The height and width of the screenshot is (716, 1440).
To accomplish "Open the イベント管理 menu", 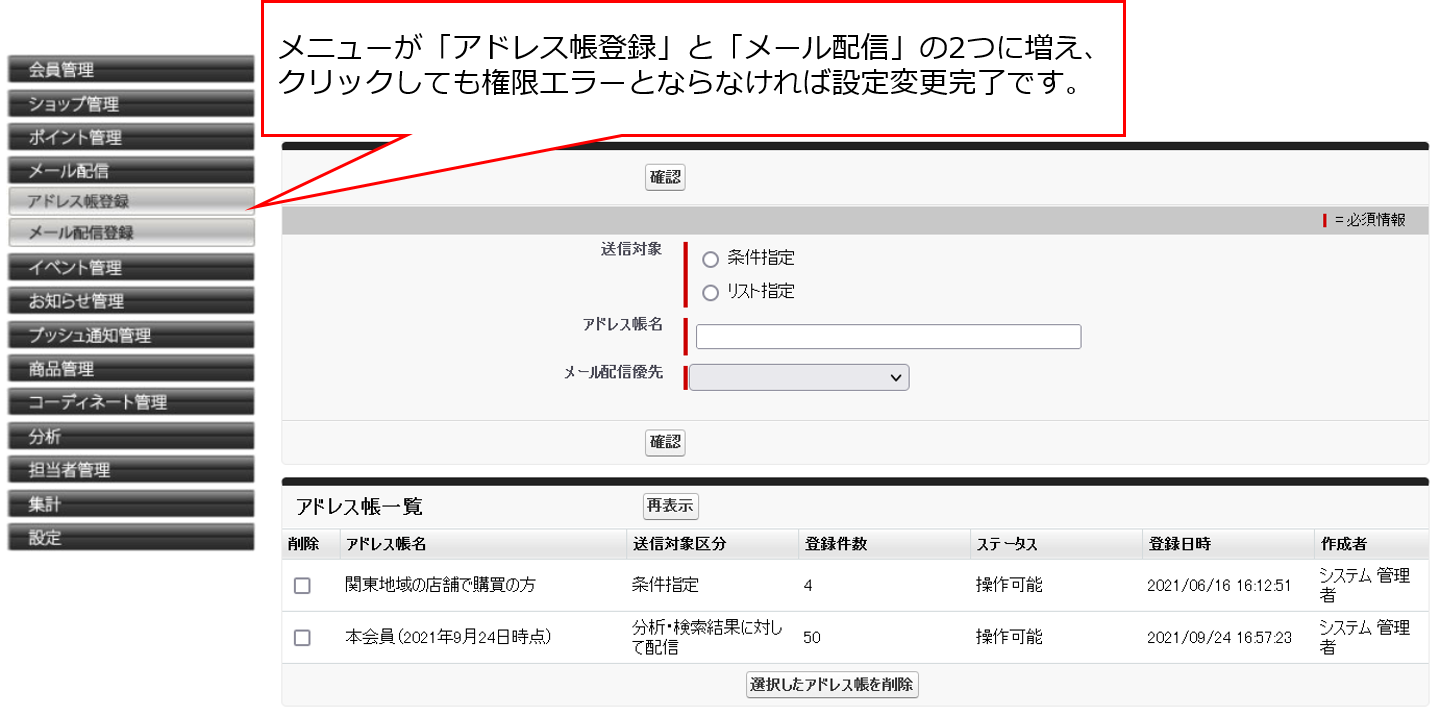I will [130, 268].
